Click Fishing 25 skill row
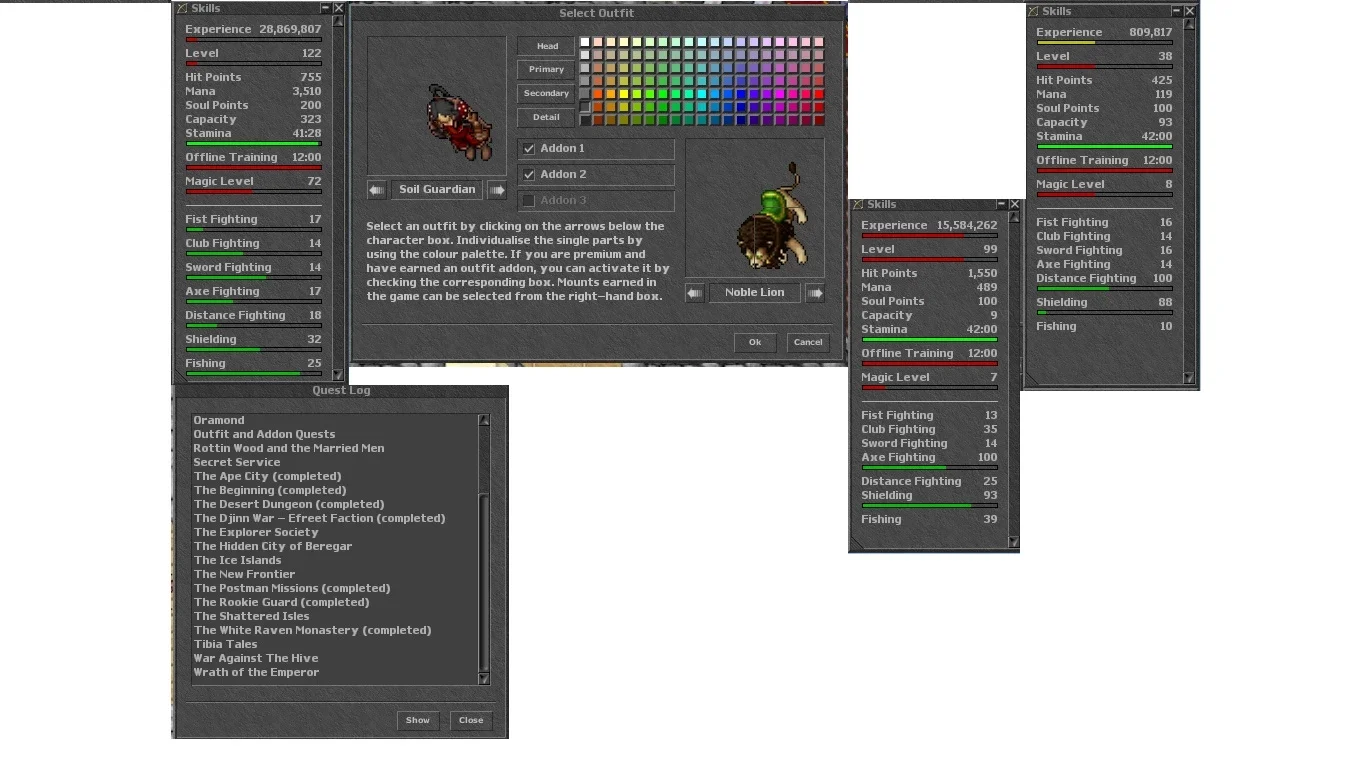This screenshot has height=772, width=1370. coord(253,366)
